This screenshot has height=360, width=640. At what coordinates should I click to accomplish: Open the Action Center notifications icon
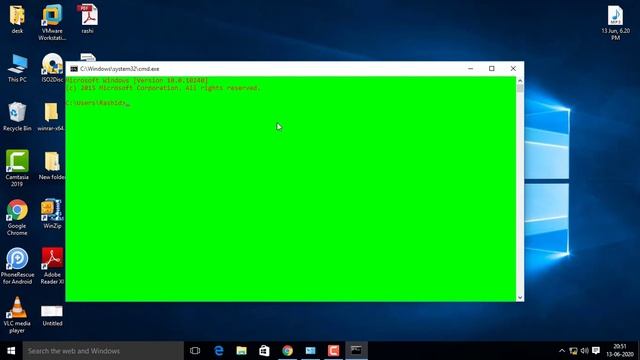coord(596,351)
